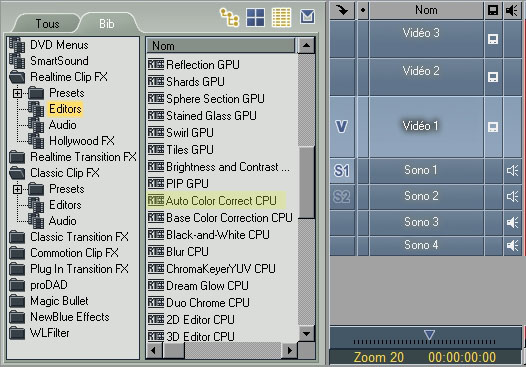Click the timeline zoom slider marker

tap(429, 335)
